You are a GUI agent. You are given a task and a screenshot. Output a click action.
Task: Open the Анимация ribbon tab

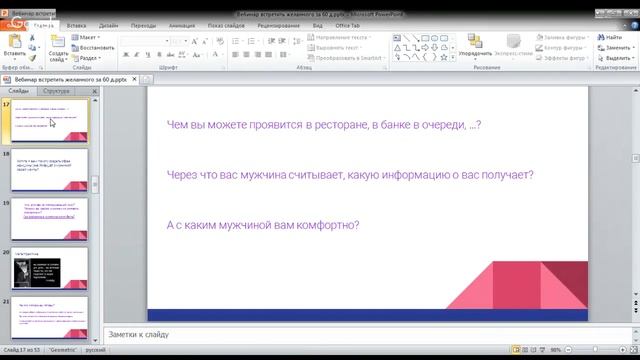[182, 25]
